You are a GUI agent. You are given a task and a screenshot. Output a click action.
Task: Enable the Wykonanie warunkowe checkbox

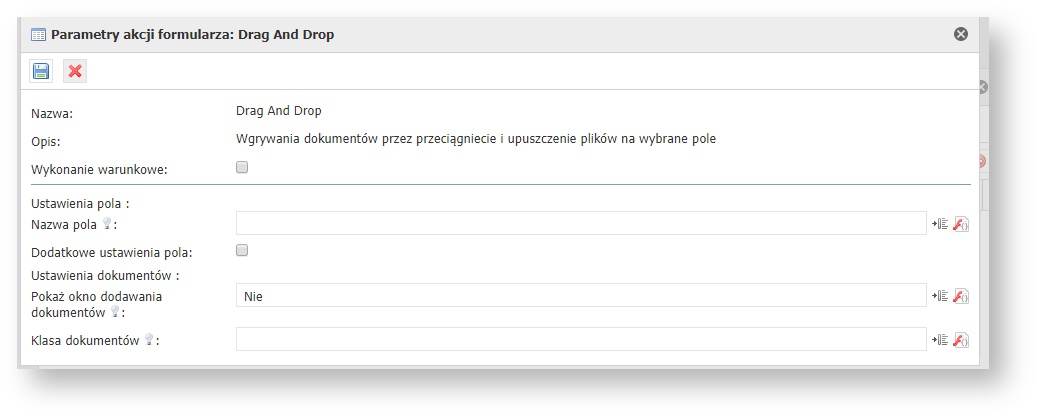tap(241, 168)
